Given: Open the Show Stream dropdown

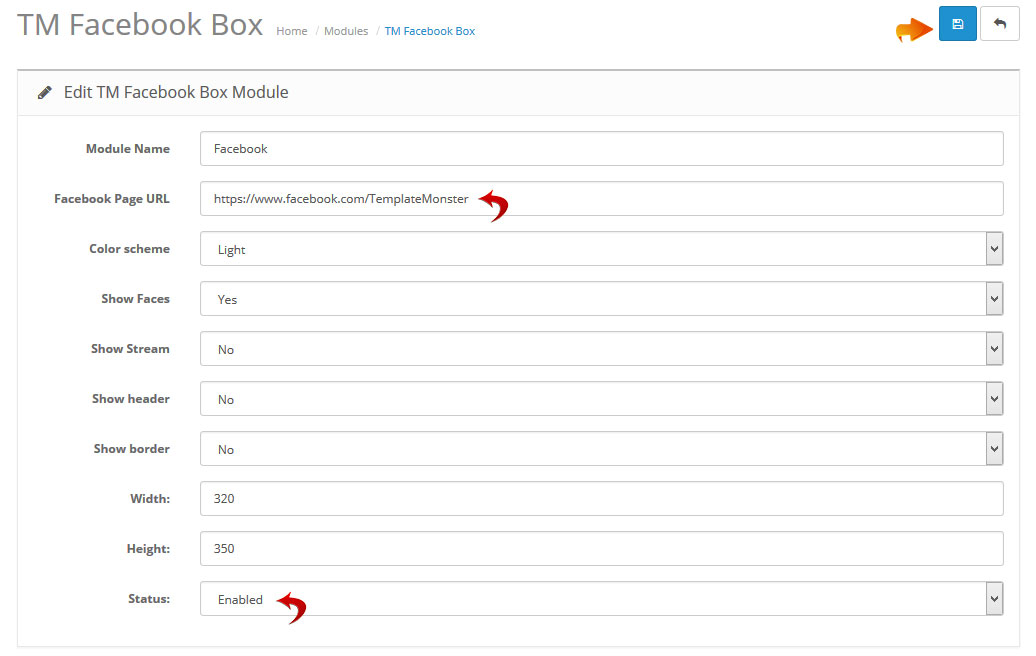Looking at the screenshot, I should (601, 349).
